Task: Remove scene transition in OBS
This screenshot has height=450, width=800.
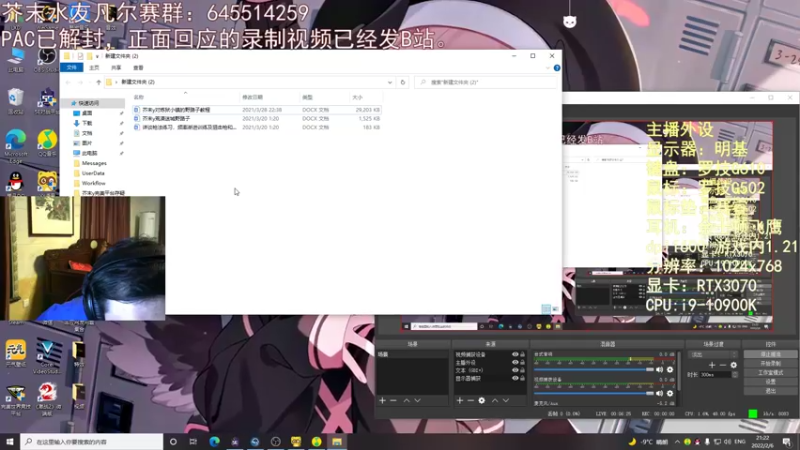Action: [723, 365]
